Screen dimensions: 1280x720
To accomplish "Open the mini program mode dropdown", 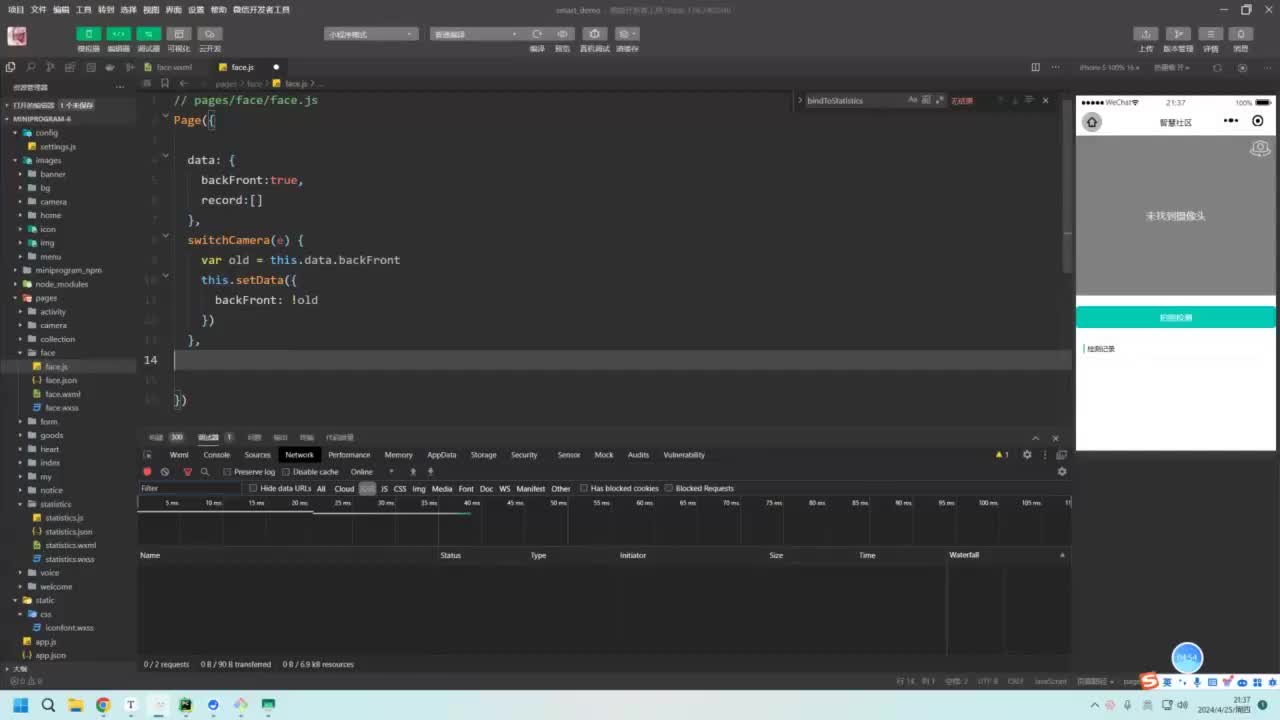I will (x=371, y=34).
